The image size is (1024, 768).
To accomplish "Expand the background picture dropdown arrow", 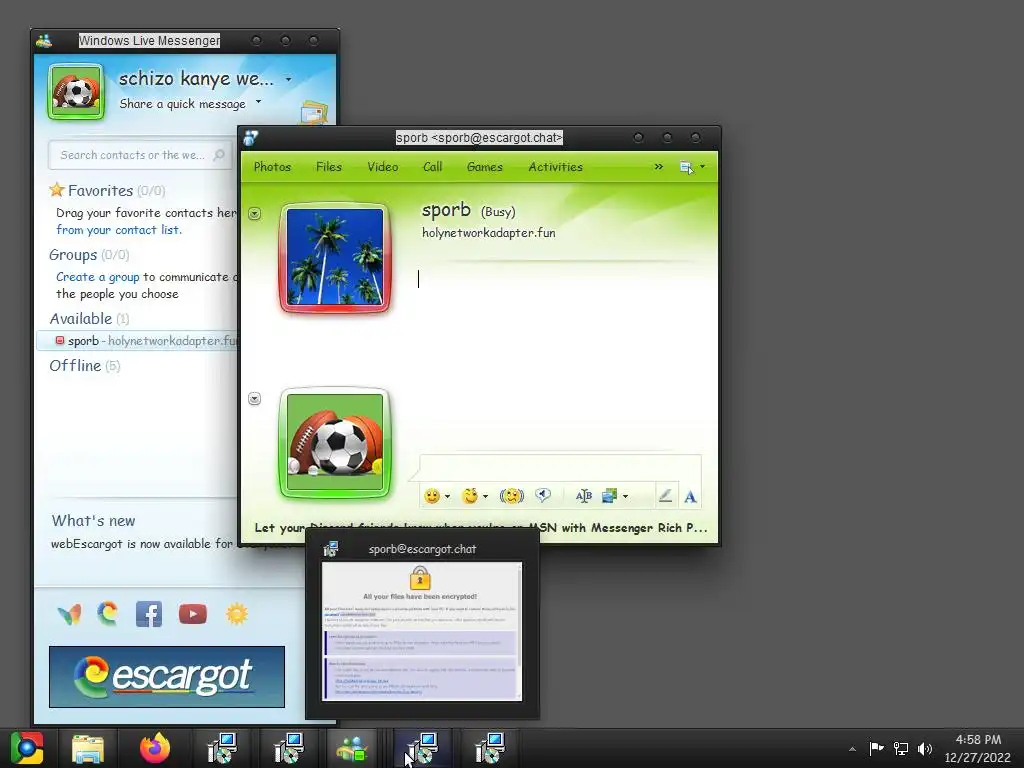I will (x=625, y=497).
